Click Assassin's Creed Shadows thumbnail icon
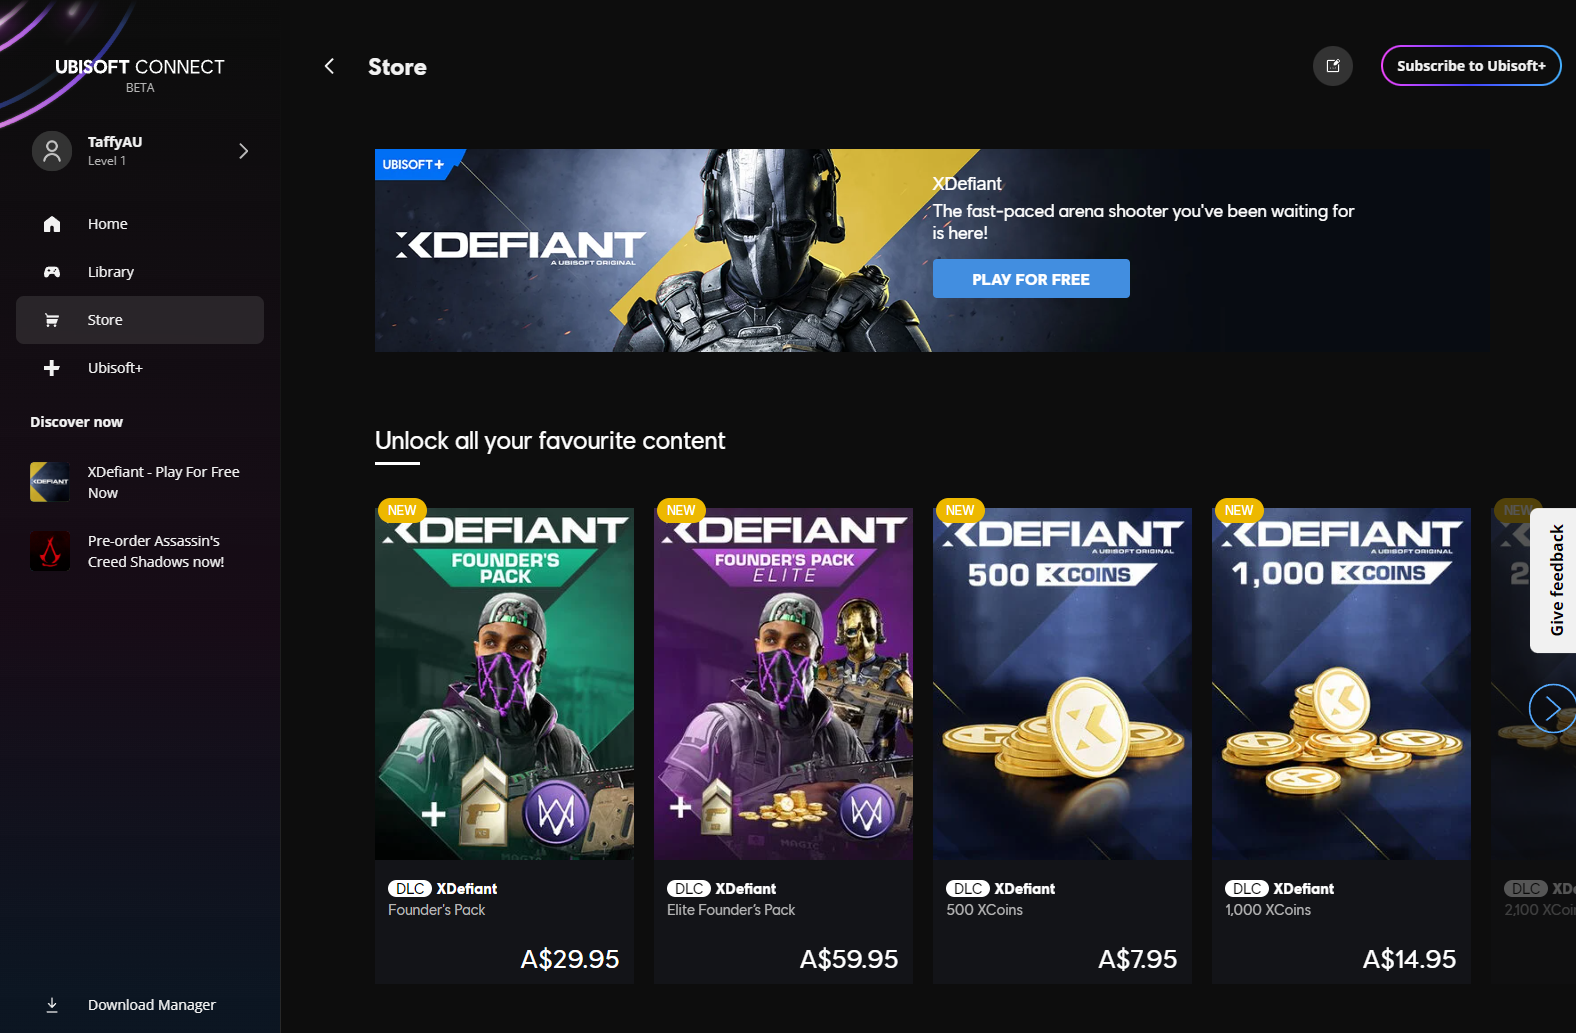The height and width of the screenshot is (1033, 1576). pyautogui.click(x=50, y=551)
